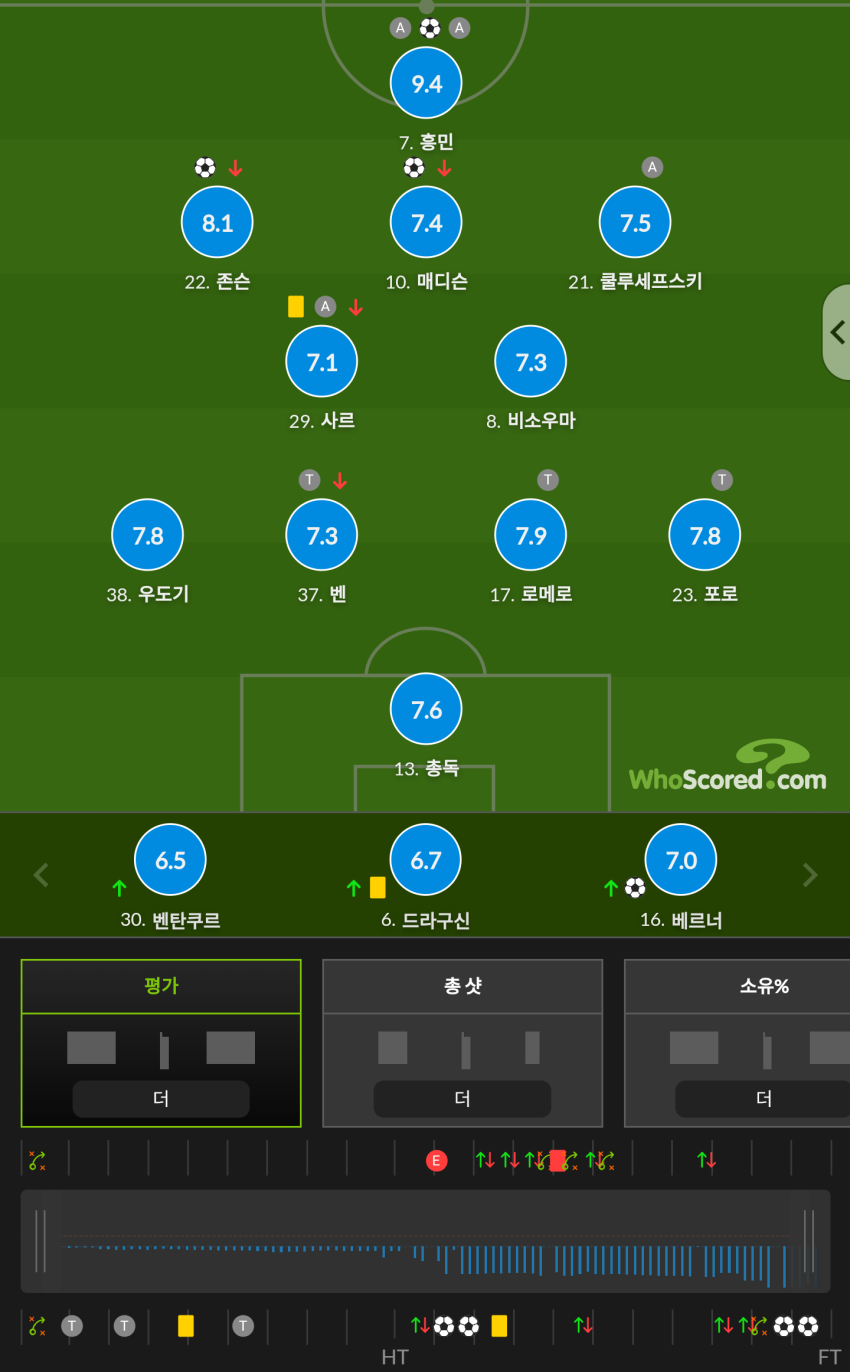Open 17. 로메로 rating 7.9

(531, 535)
